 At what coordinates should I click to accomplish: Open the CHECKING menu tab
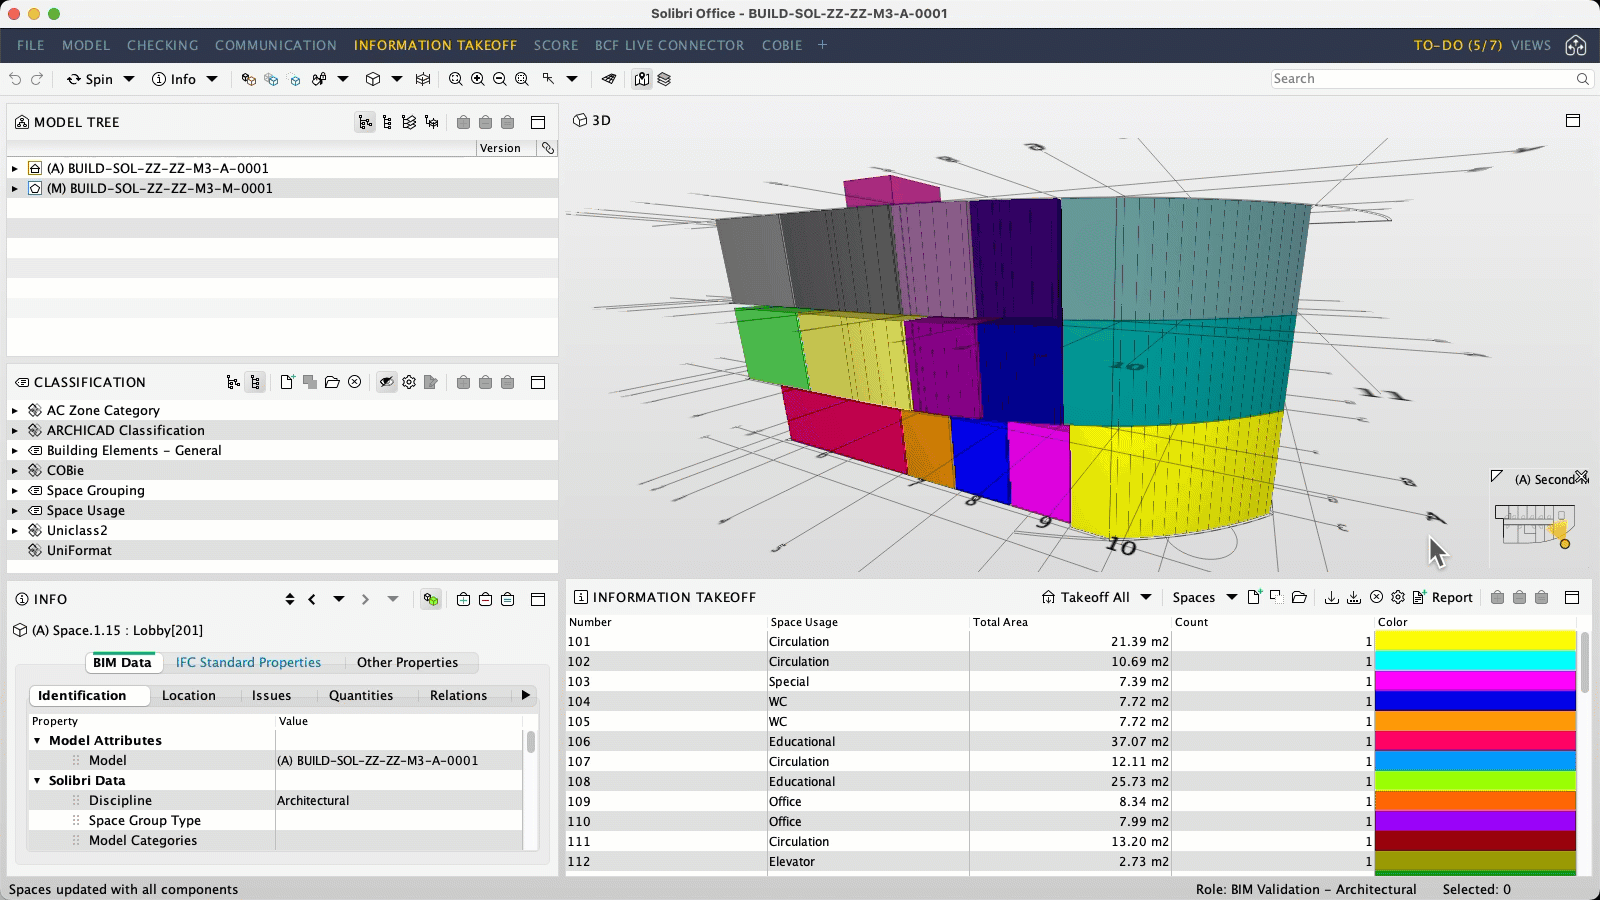coord(162,45)
